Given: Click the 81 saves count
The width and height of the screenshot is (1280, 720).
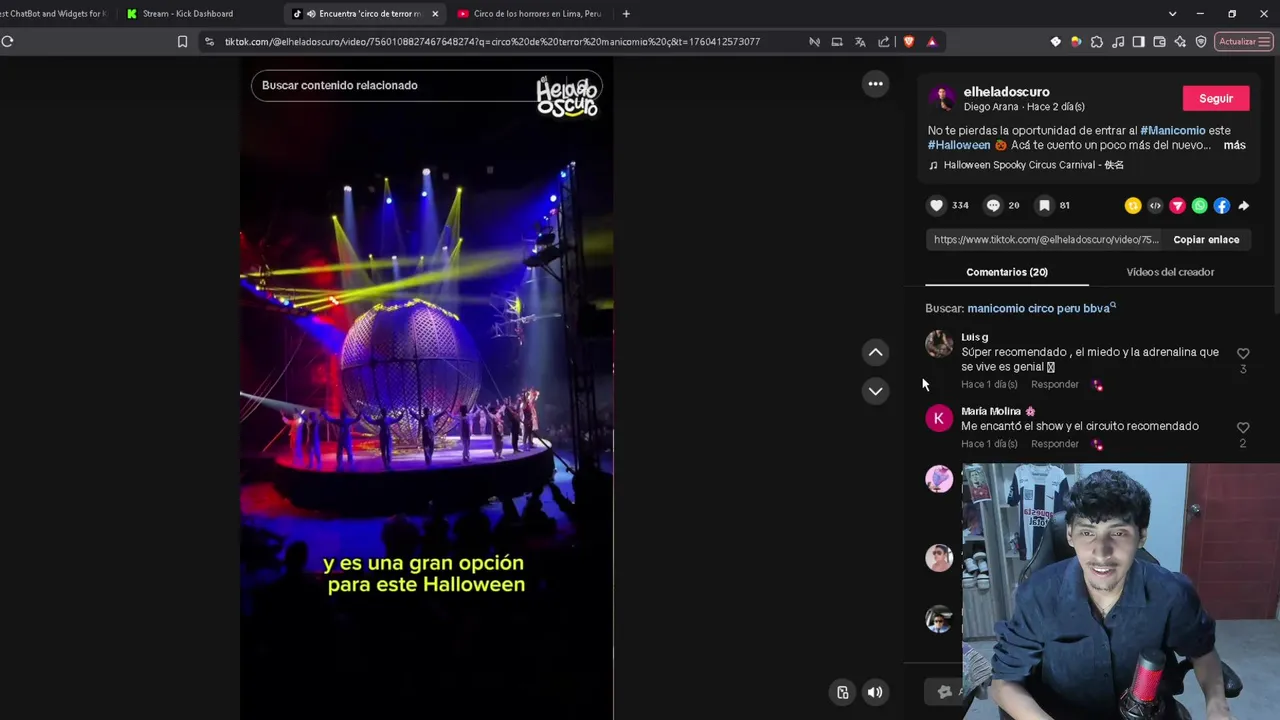Looking at the screenshot, I should coord(1064,205).
